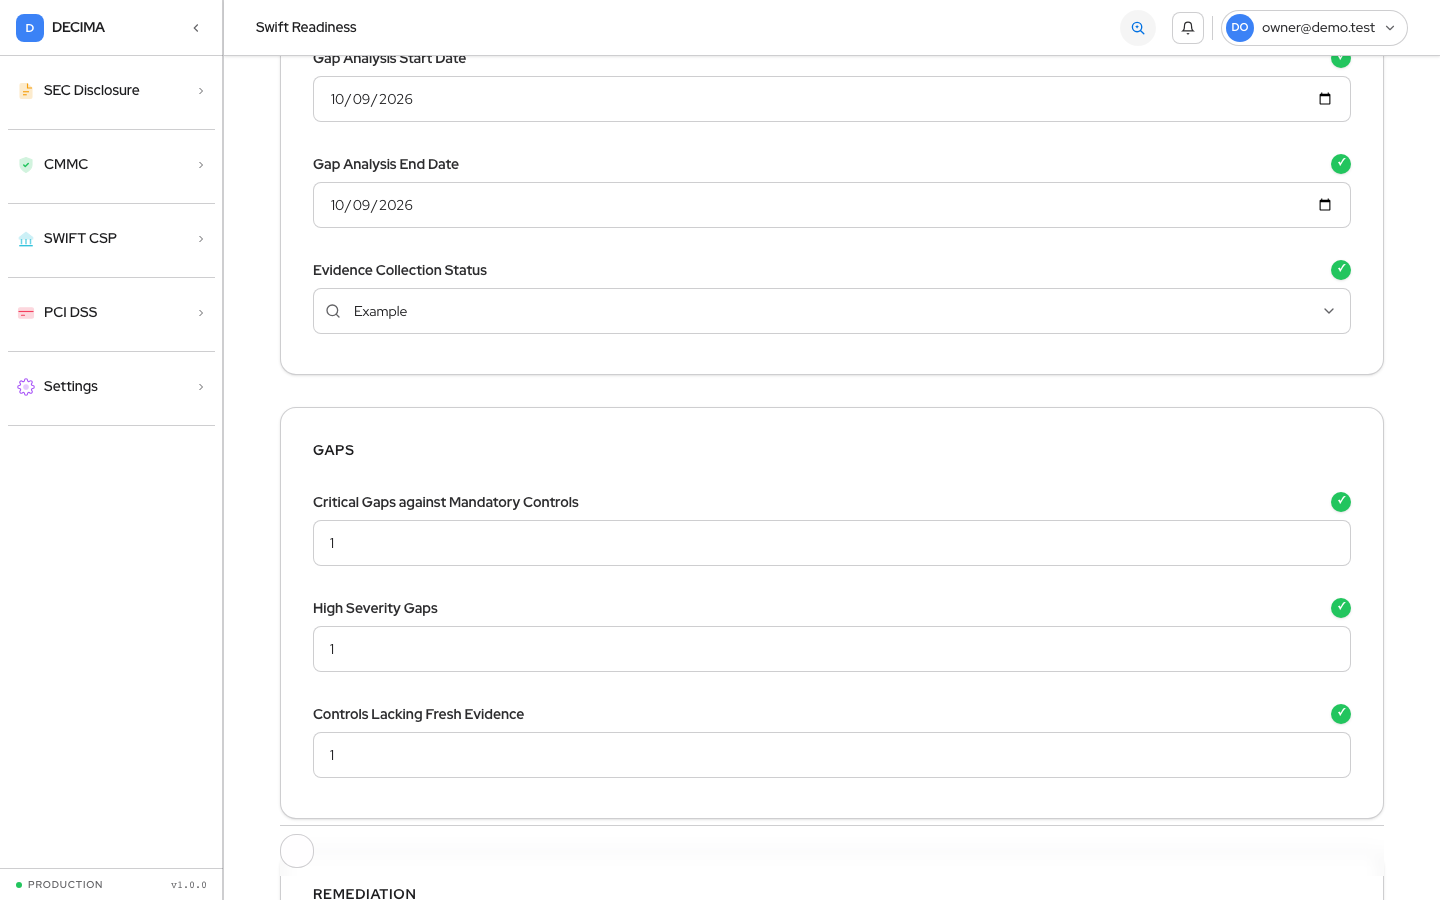Open search with the magnifier button
Viewport: 1440px width, 900px height.
(x=1138, y=28)
